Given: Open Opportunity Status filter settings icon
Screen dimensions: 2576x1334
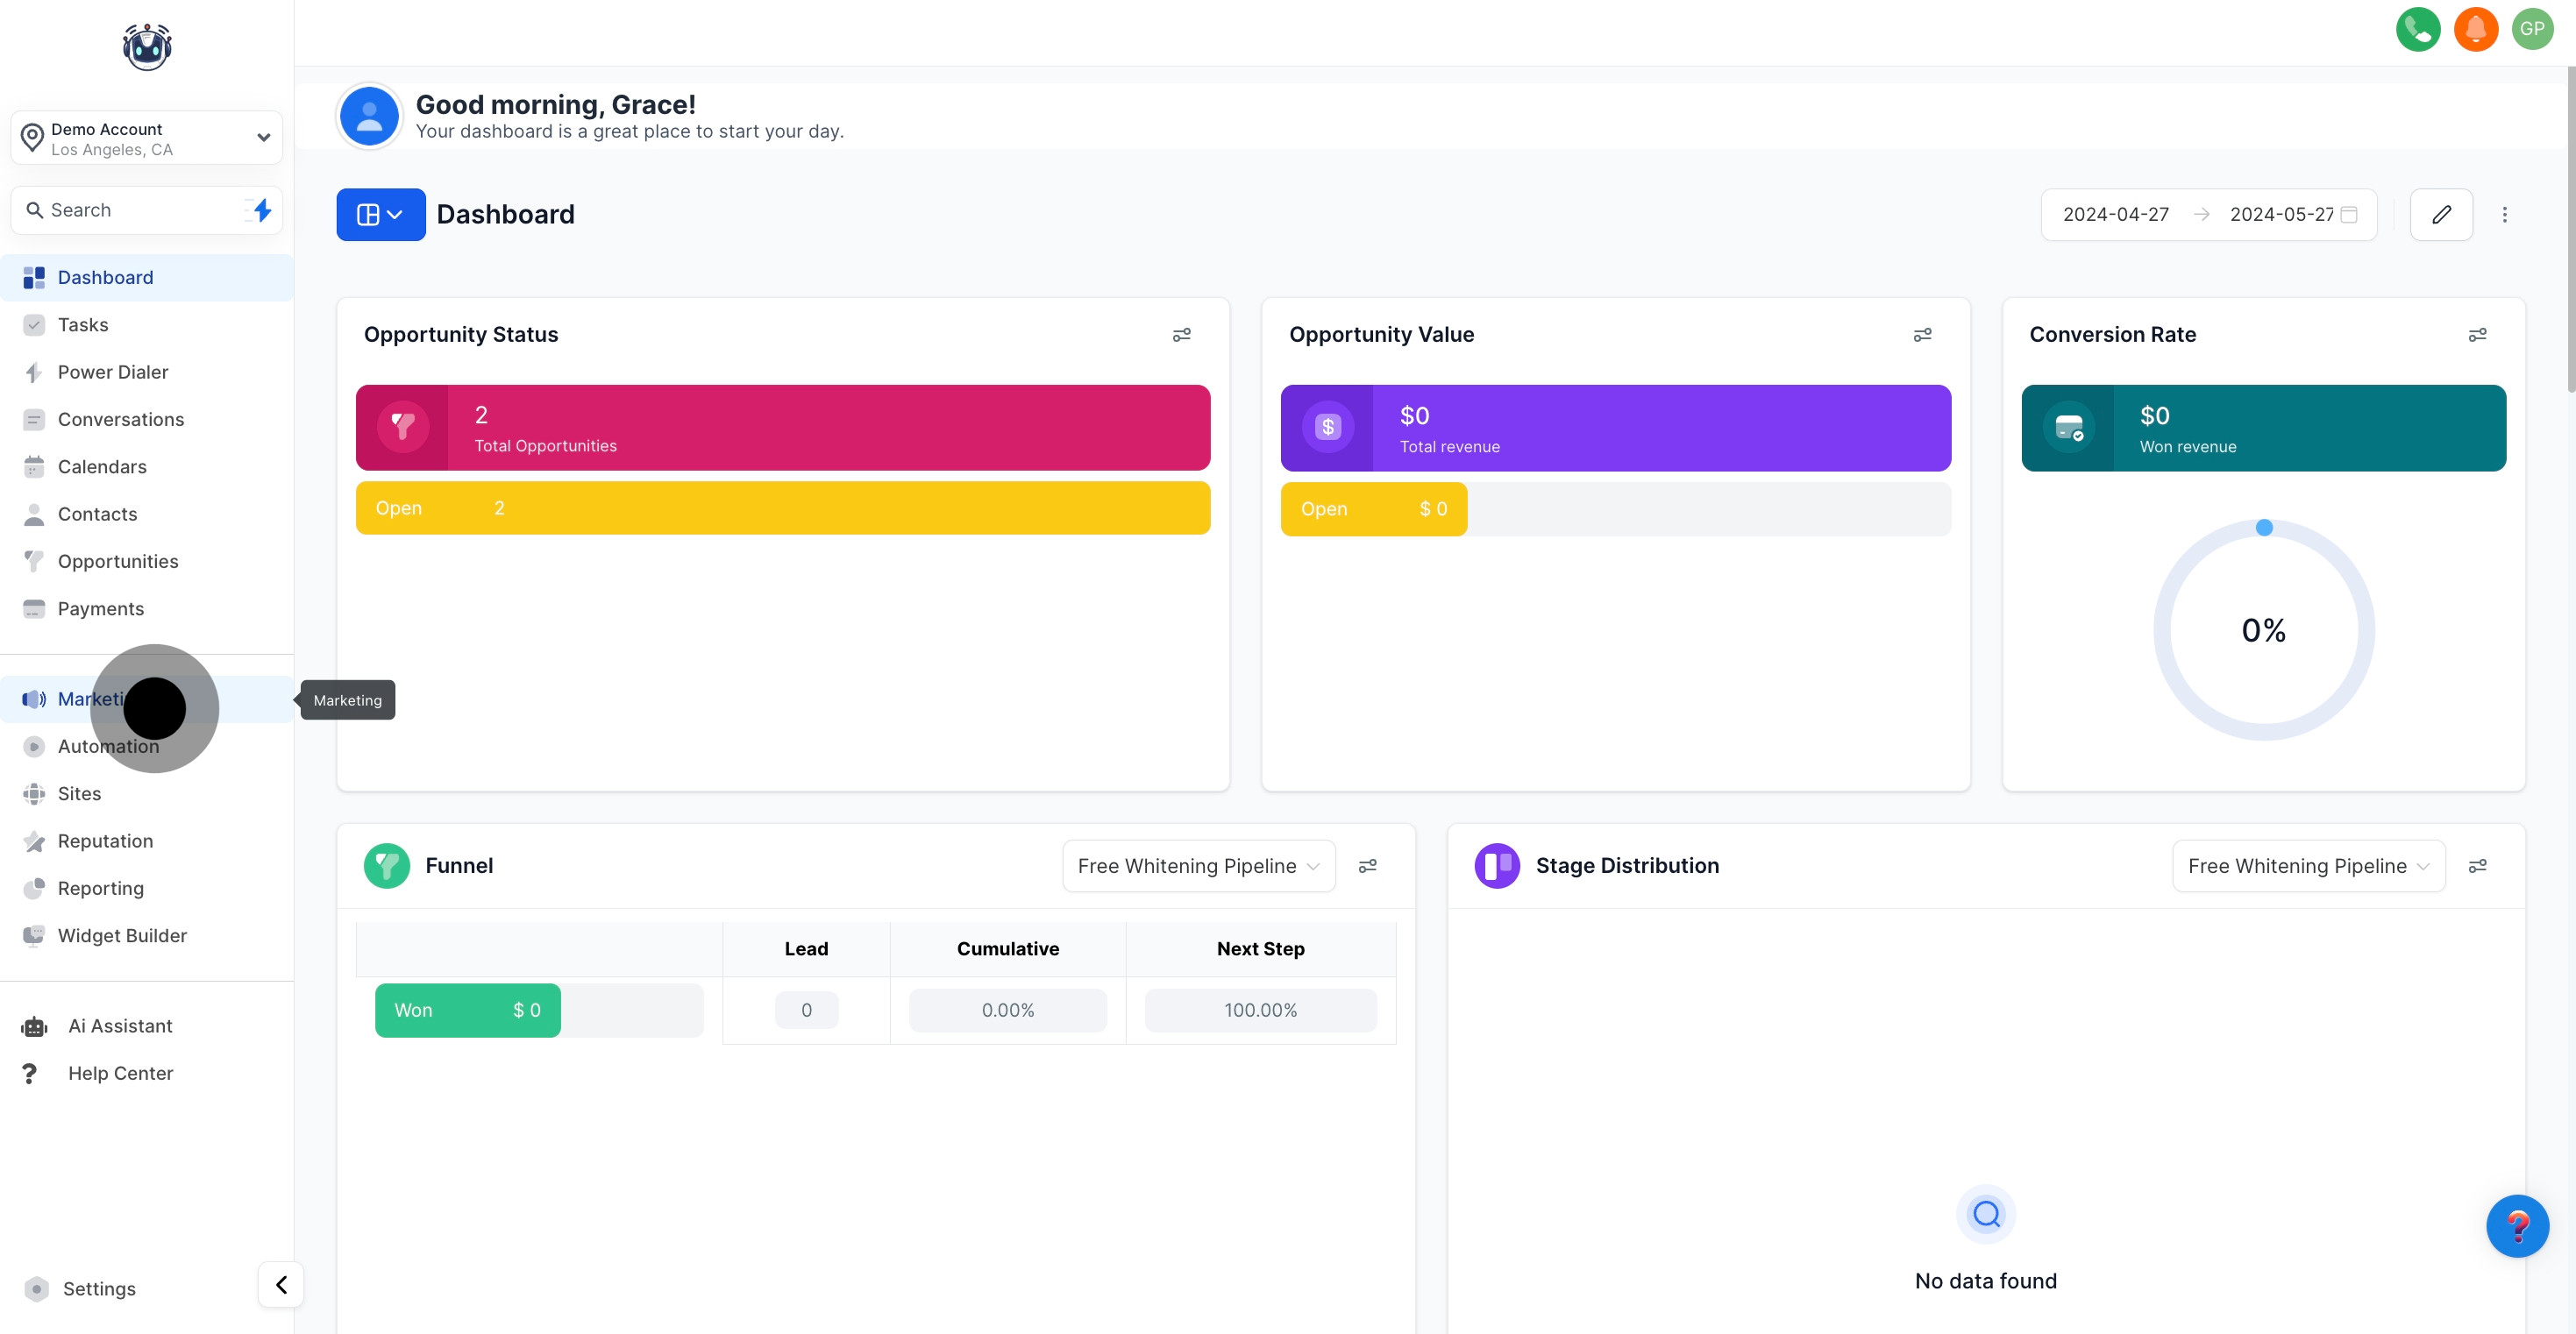Looking at the screenshot, I should pyautogui.click(x=1181, y=334).
